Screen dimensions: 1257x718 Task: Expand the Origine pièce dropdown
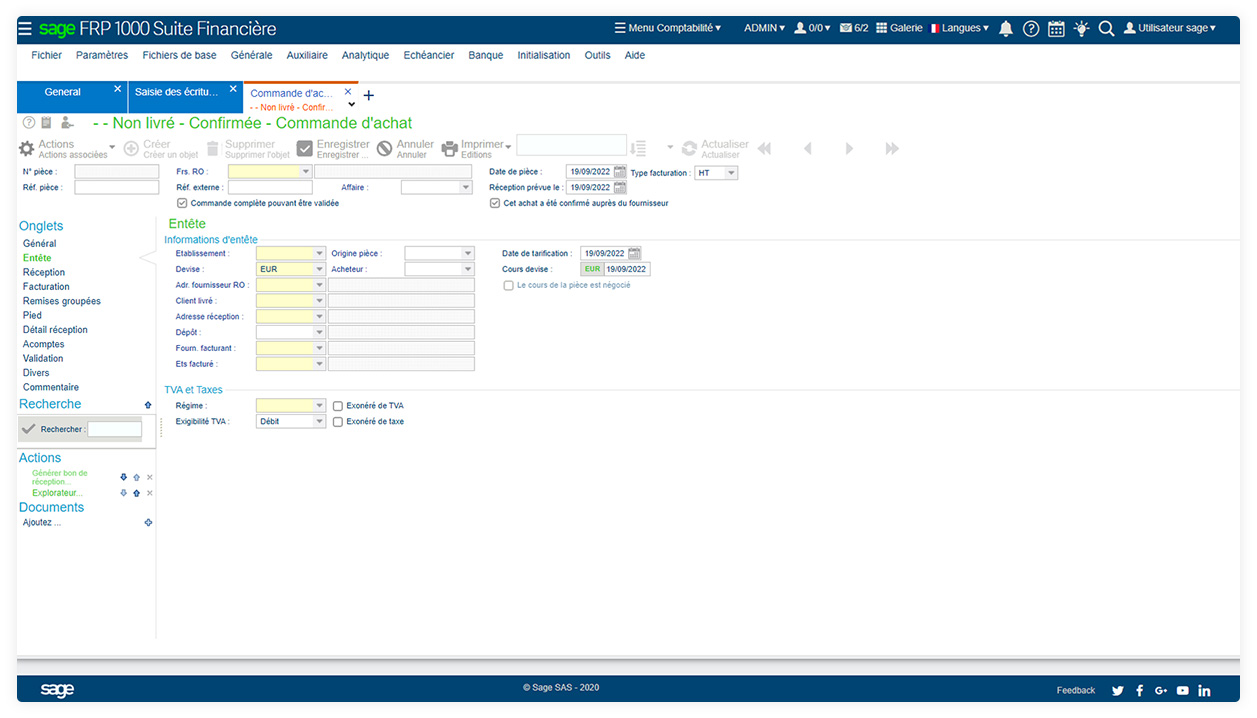pyautogui.click(x=468, y=254)
